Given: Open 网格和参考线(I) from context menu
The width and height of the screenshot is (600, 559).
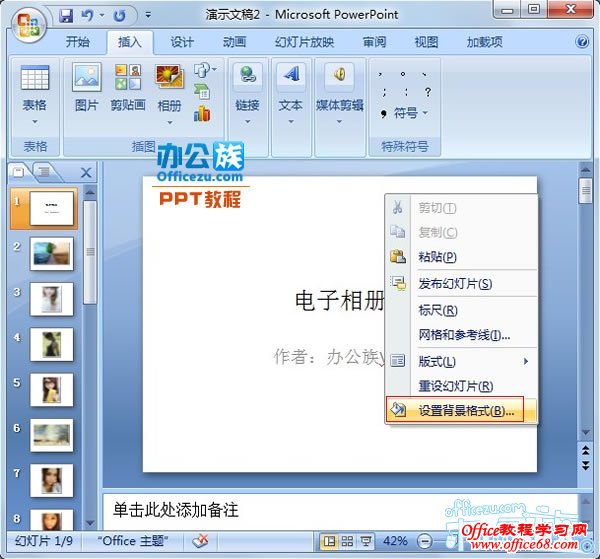Looking at the screenshot, I should [461, 335].
